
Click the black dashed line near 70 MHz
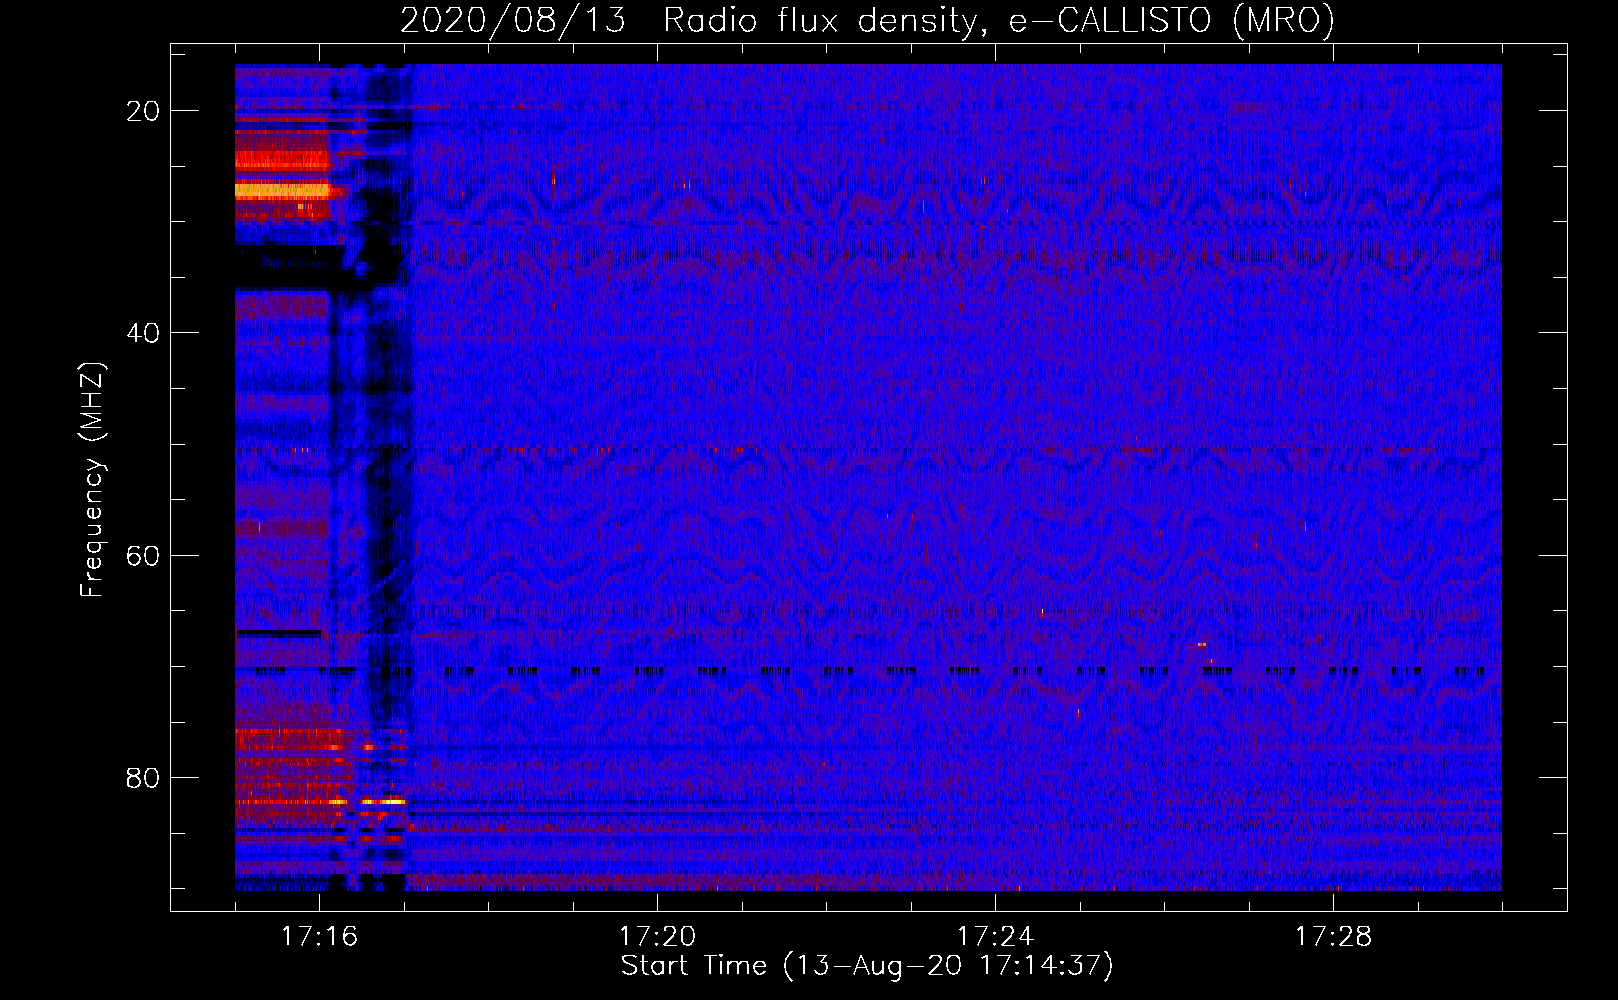(870, 671)
